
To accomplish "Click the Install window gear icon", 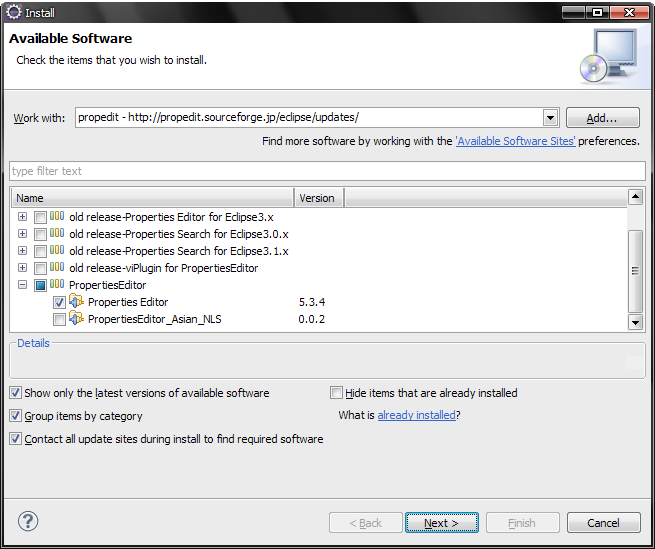I will tap(13, 12).
